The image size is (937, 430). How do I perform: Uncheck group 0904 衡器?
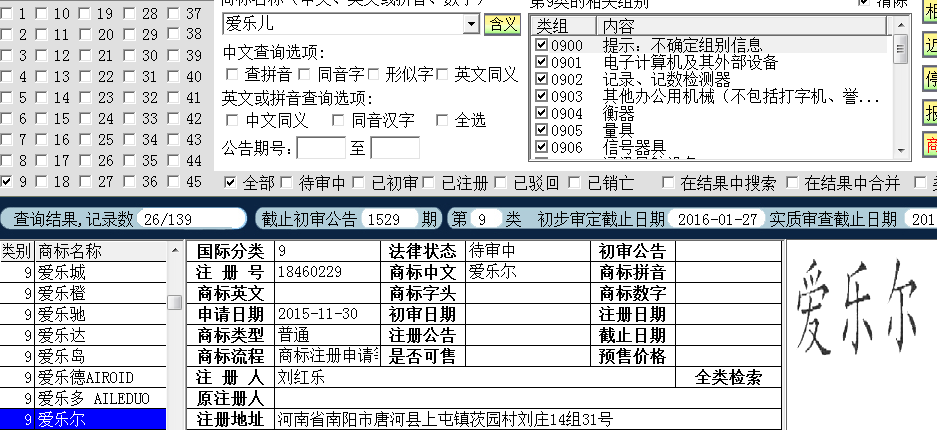tap(541, 112)
